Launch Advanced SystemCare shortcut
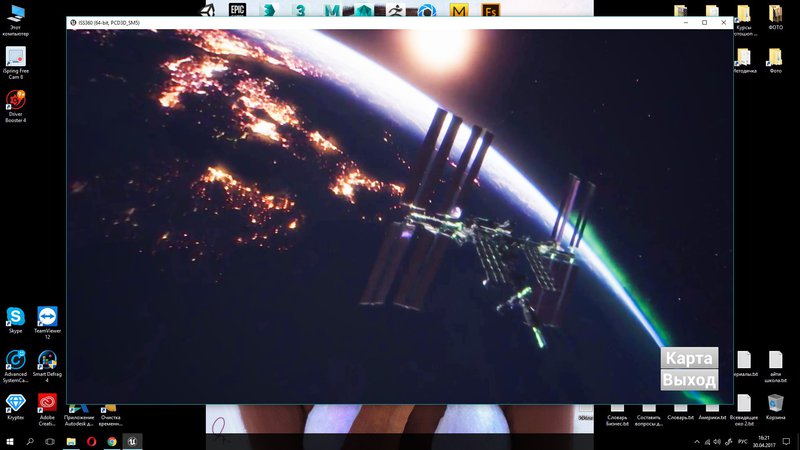 tap(16, 361)
